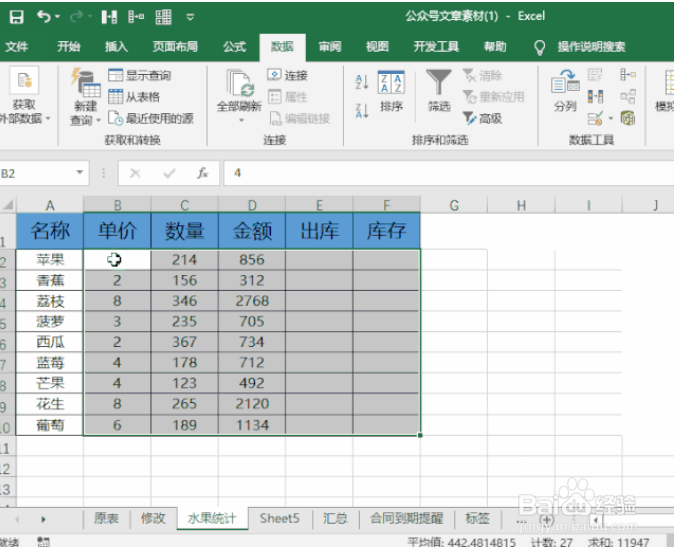Select column H header
Image resolution: width=676 pixels, height=550 pixels.
click(521, 205)
